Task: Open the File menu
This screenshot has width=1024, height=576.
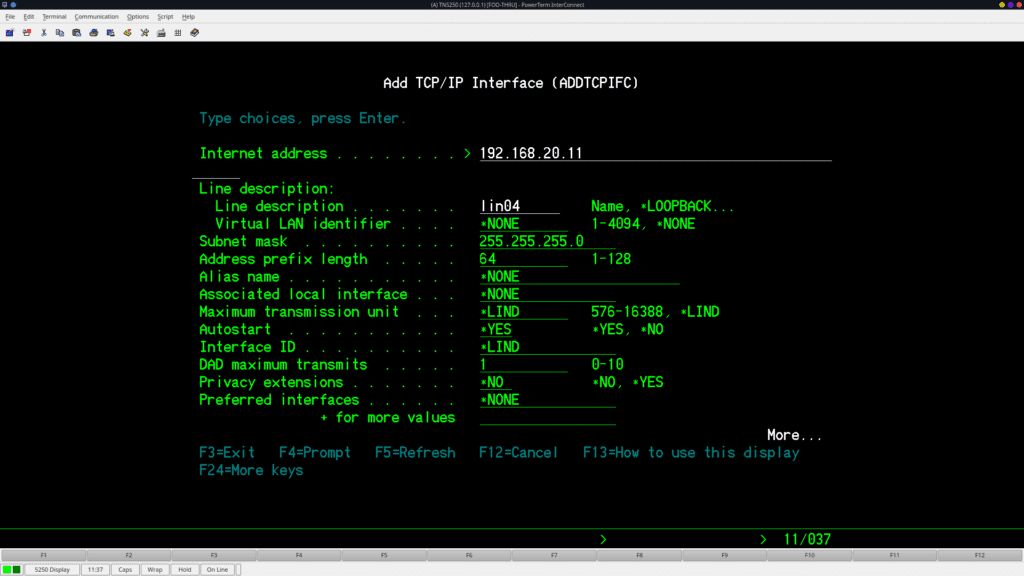Action: click(x=10, y=16)
